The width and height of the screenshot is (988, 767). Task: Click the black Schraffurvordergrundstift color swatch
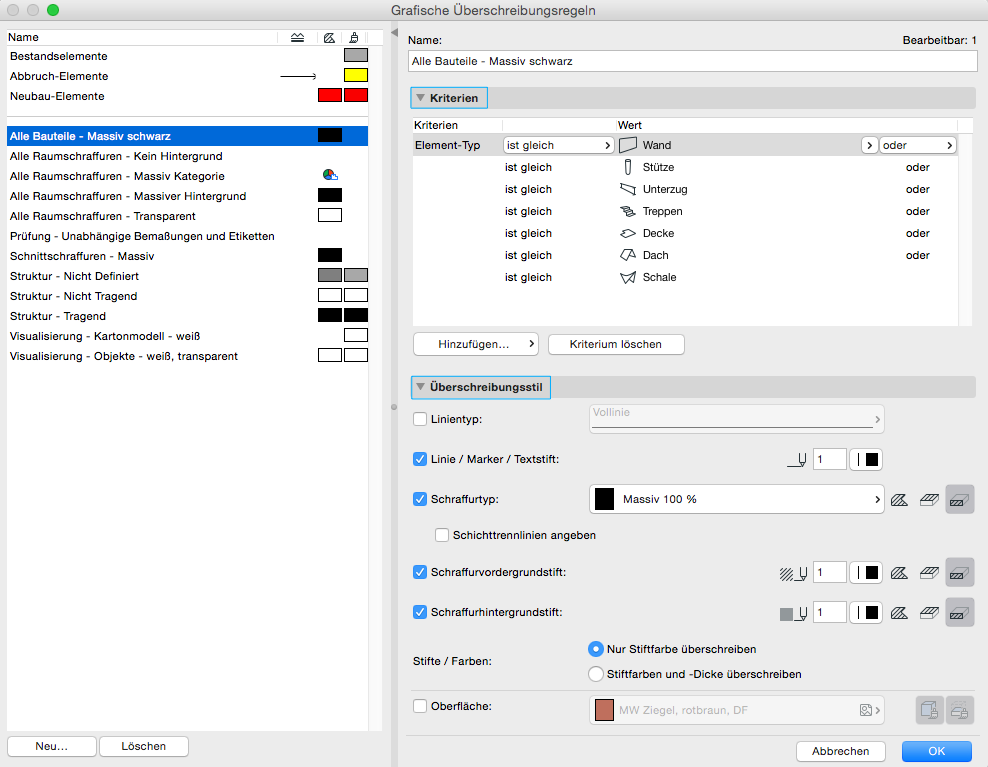coord(873,572)
